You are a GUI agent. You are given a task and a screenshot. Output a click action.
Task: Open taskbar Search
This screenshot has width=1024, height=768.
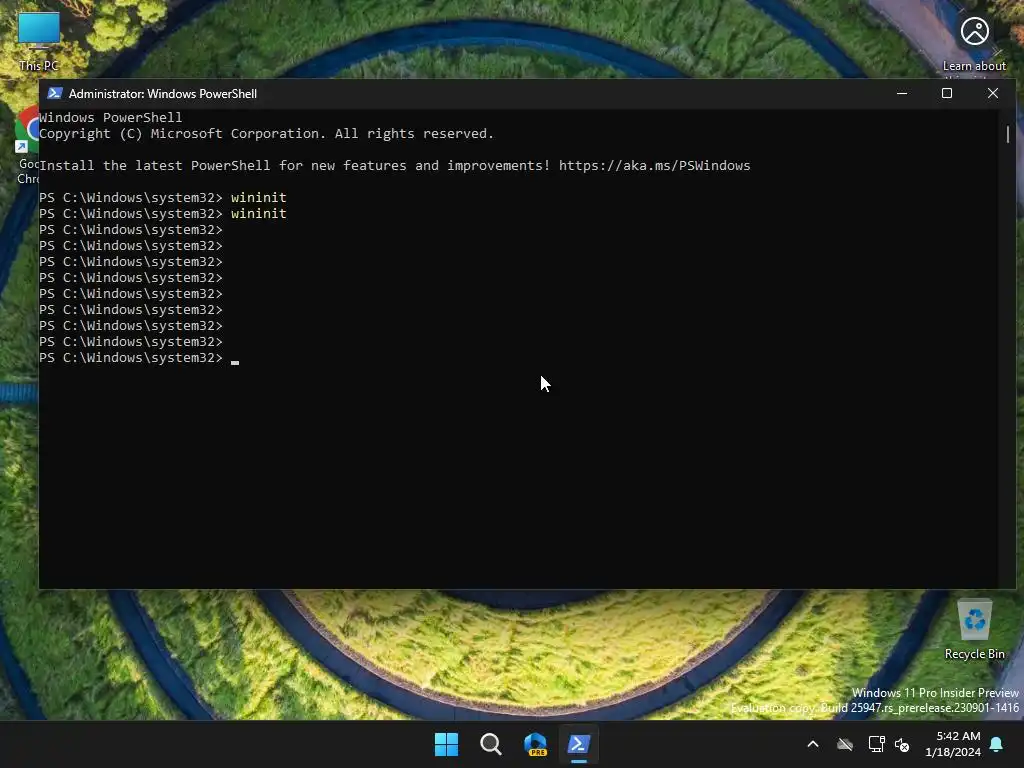pyautogui.click(x=491, y=744)
